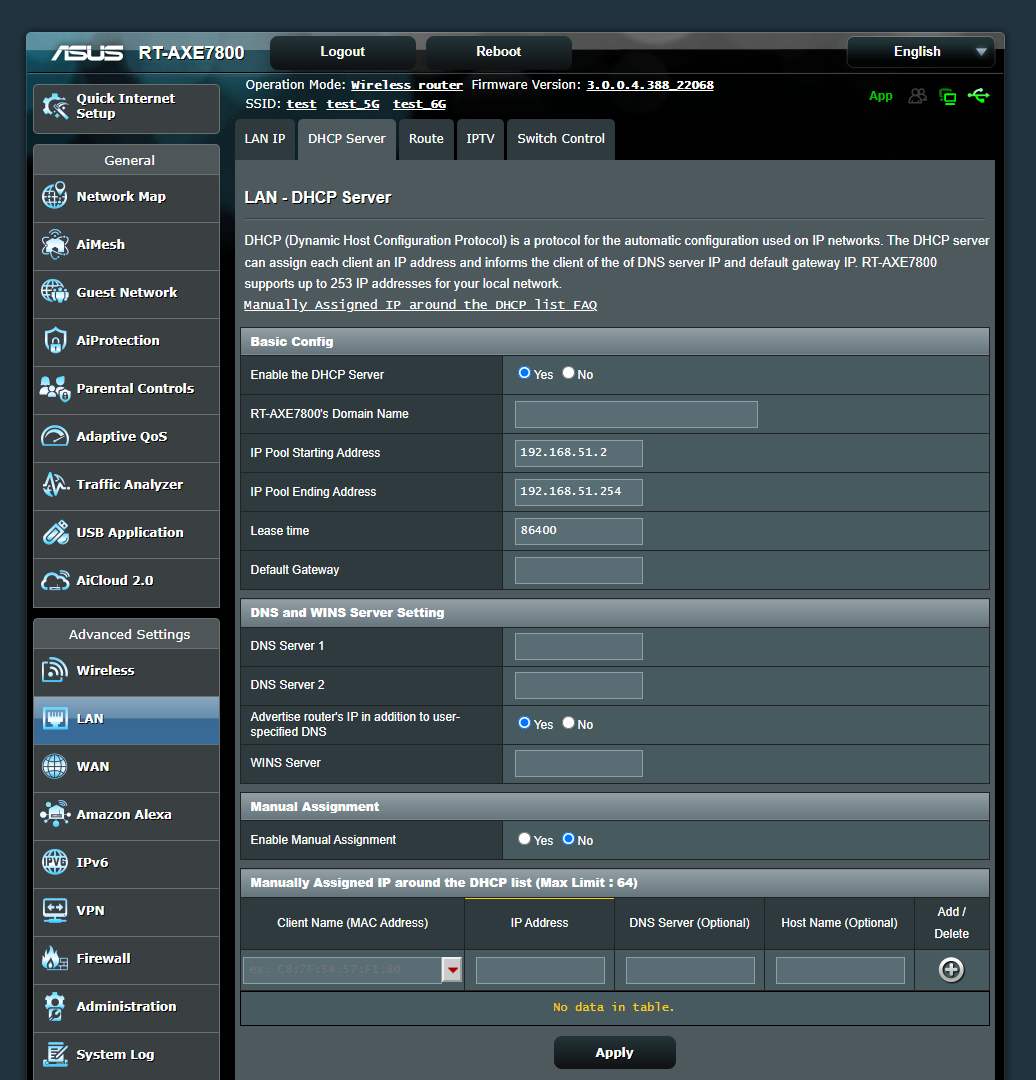Click the DNS Server 1 field
1036x1080 pixels.
click(x=579, y=647)
